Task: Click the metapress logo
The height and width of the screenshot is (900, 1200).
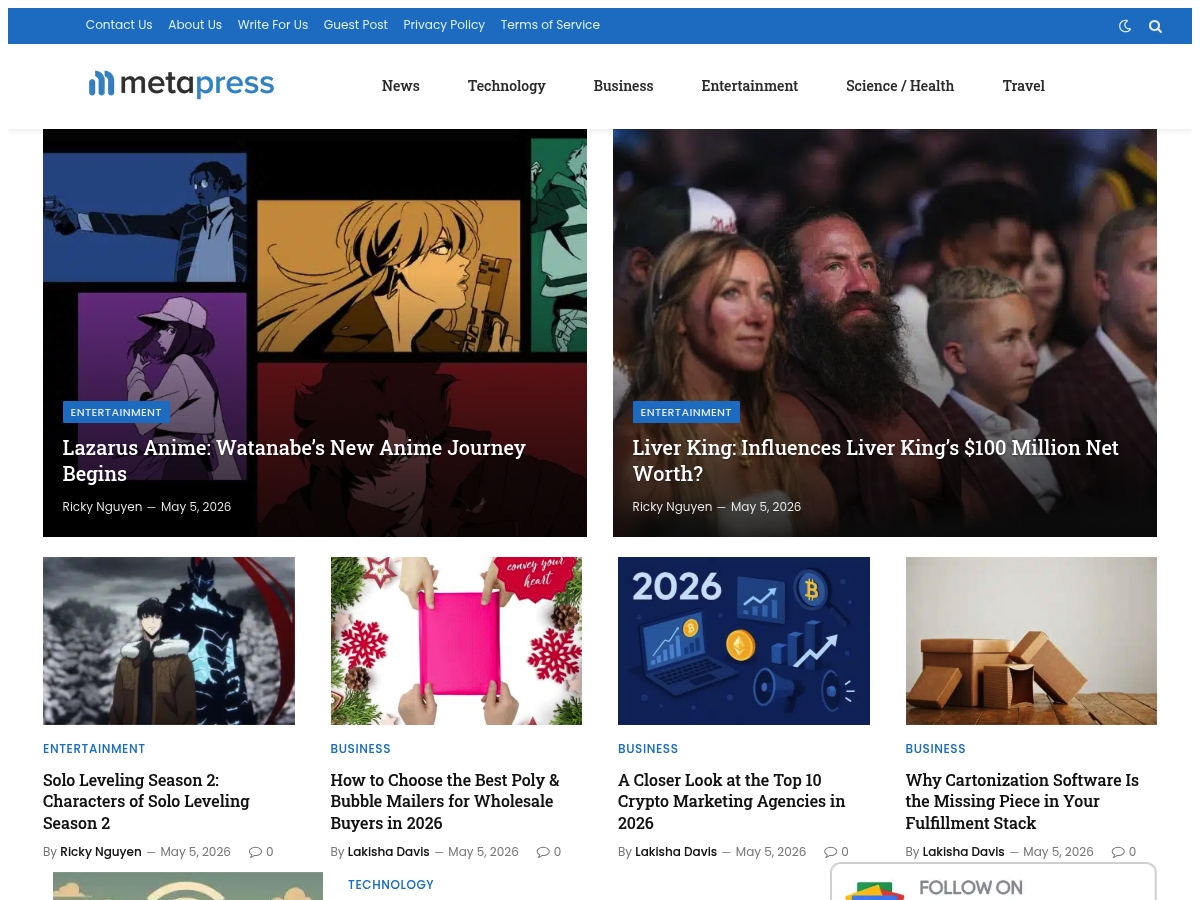Action: click(x=181, y=85)
